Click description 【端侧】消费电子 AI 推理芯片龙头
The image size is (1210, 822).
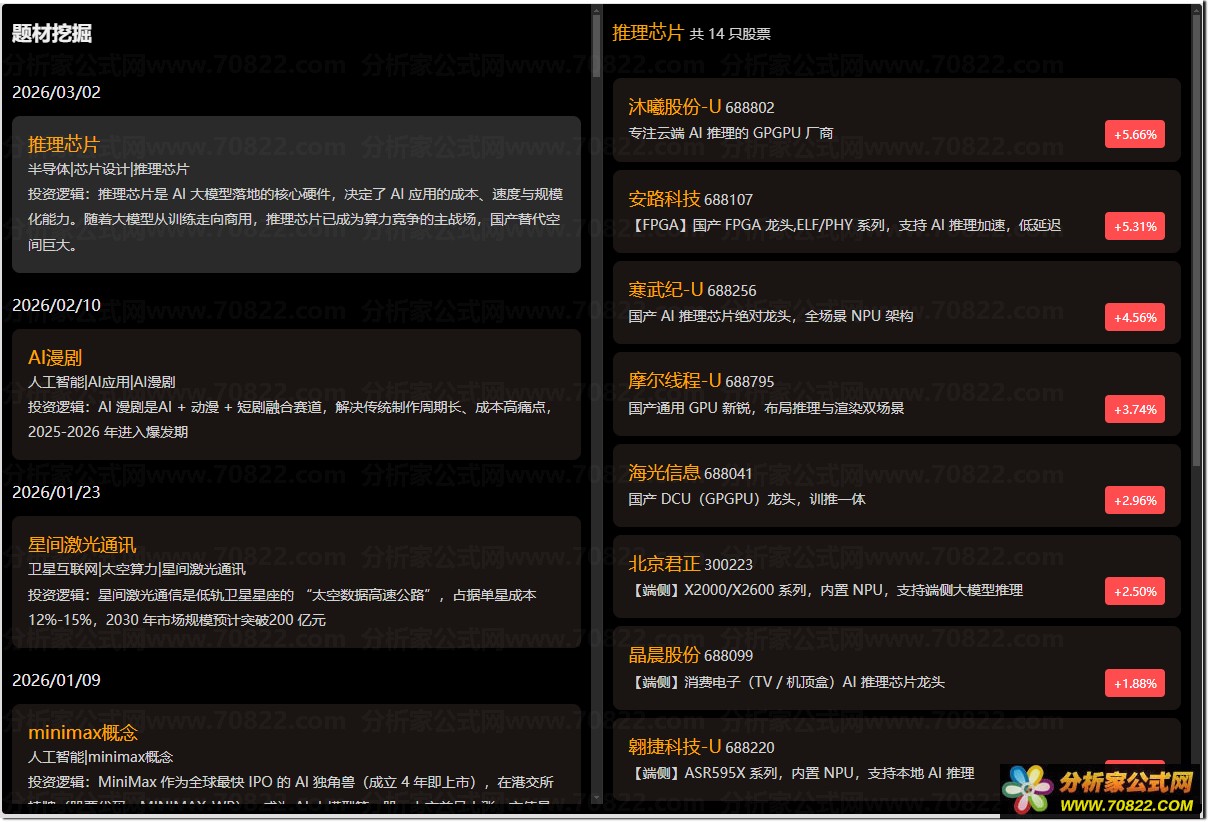click(x=787, y=682)
